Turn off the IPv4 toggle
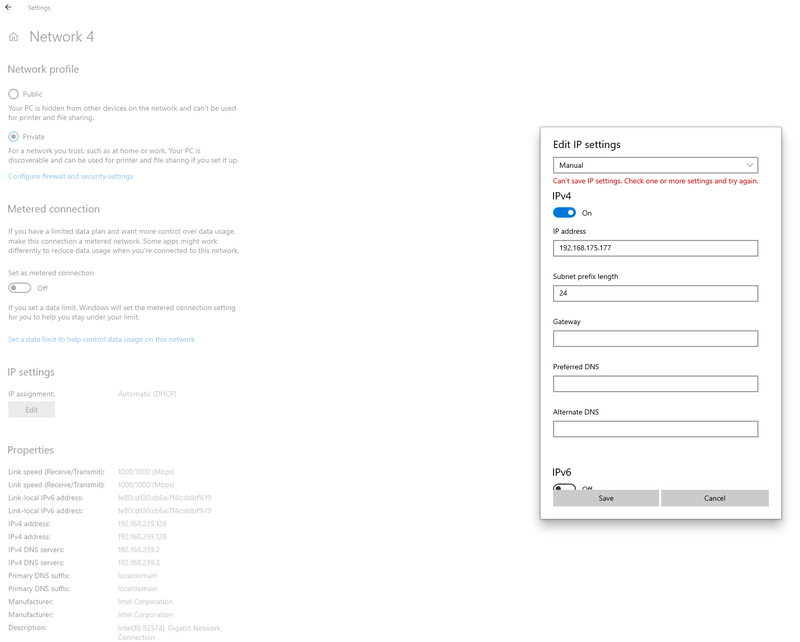Viewport: 800px width, 642px height. (x=564, y=212)
